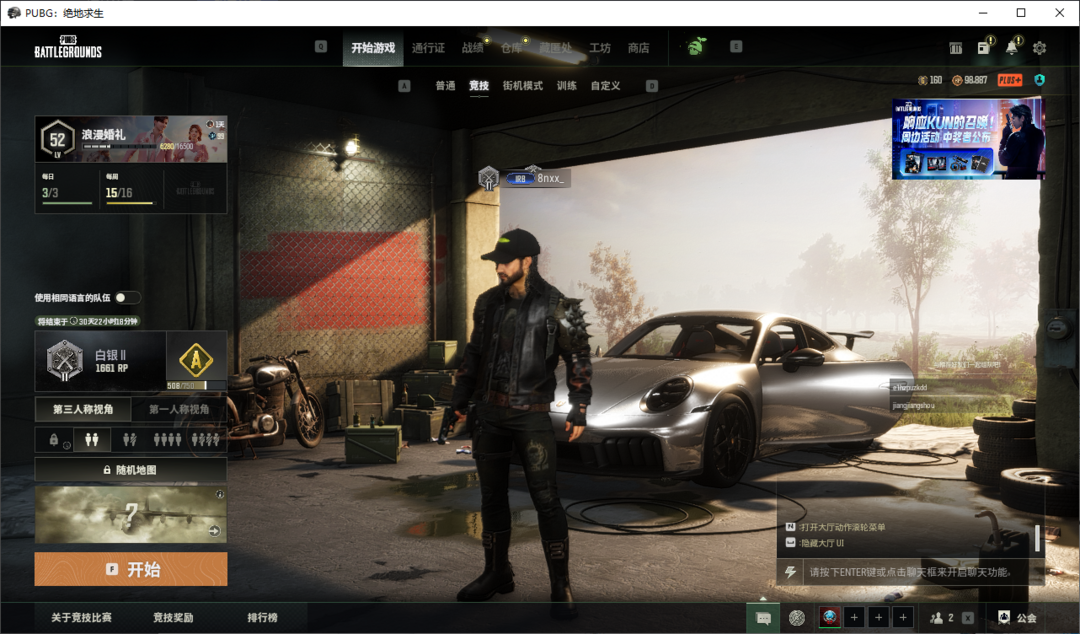Click the 每日 3/3 missions progress
The height and width of the screenshot is (634, 1080).
[67, 188]
